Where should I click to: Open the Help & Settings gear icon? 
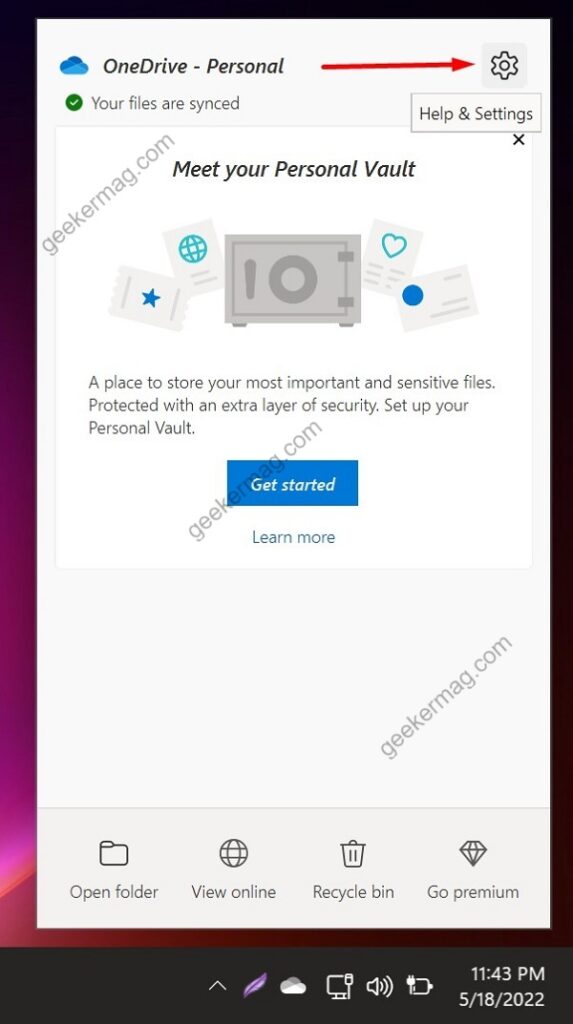pyautogui.click(x=504, y=65)
